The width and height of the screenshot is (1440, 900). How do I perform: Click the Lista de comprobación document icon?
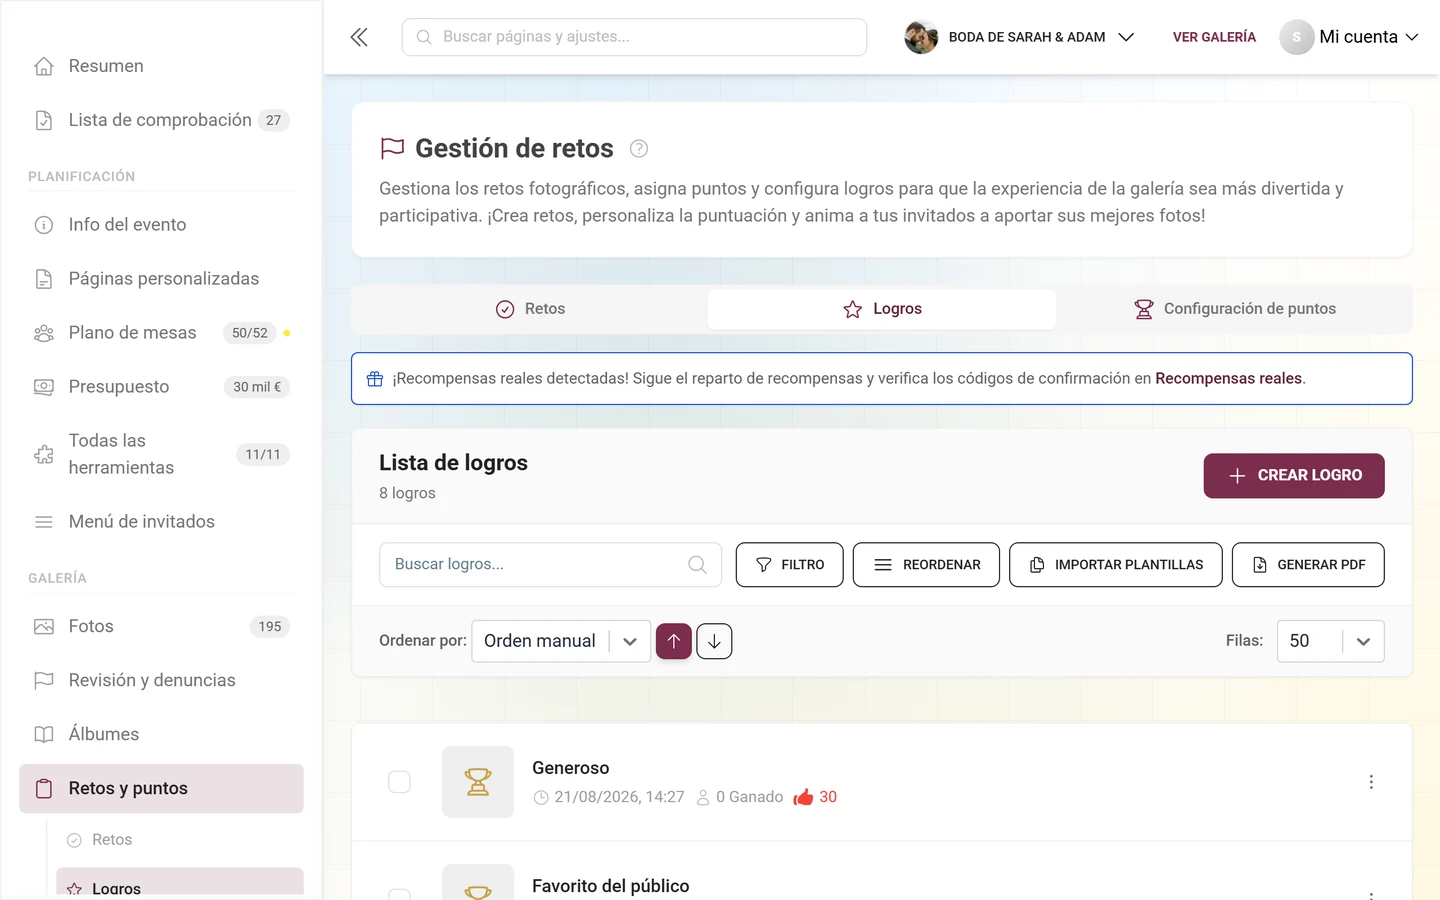click(44, 120)
